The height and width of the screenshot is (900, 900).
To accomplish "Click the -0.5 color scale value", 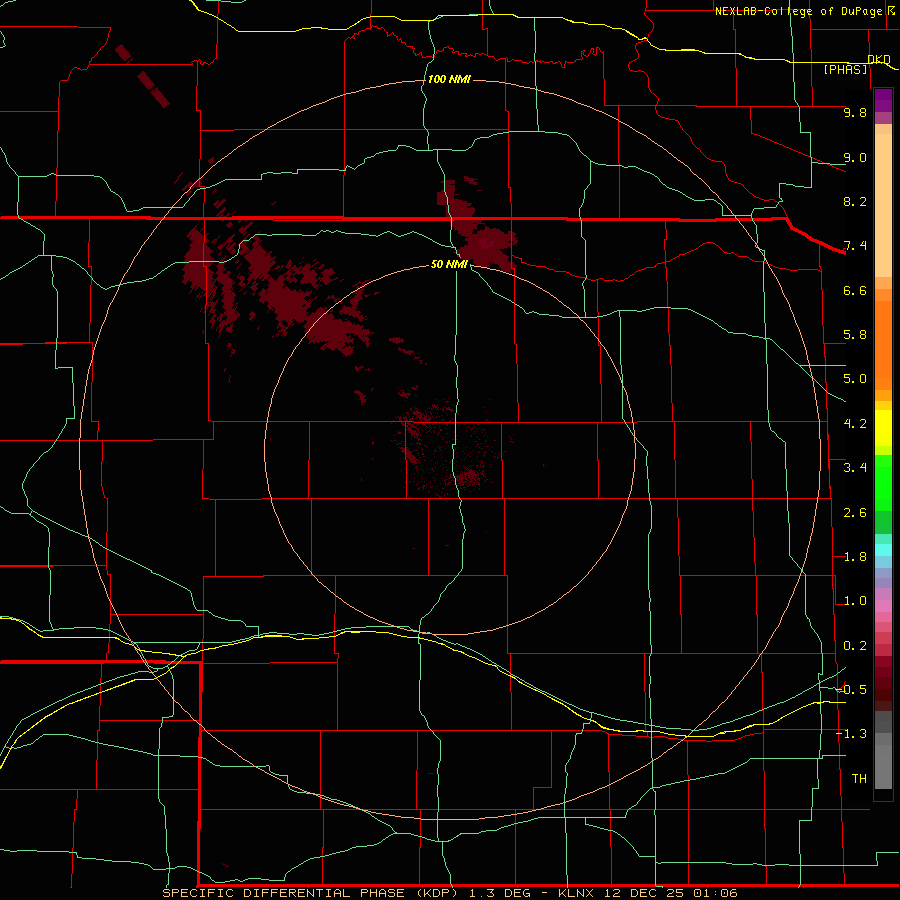I will point(852,689).
